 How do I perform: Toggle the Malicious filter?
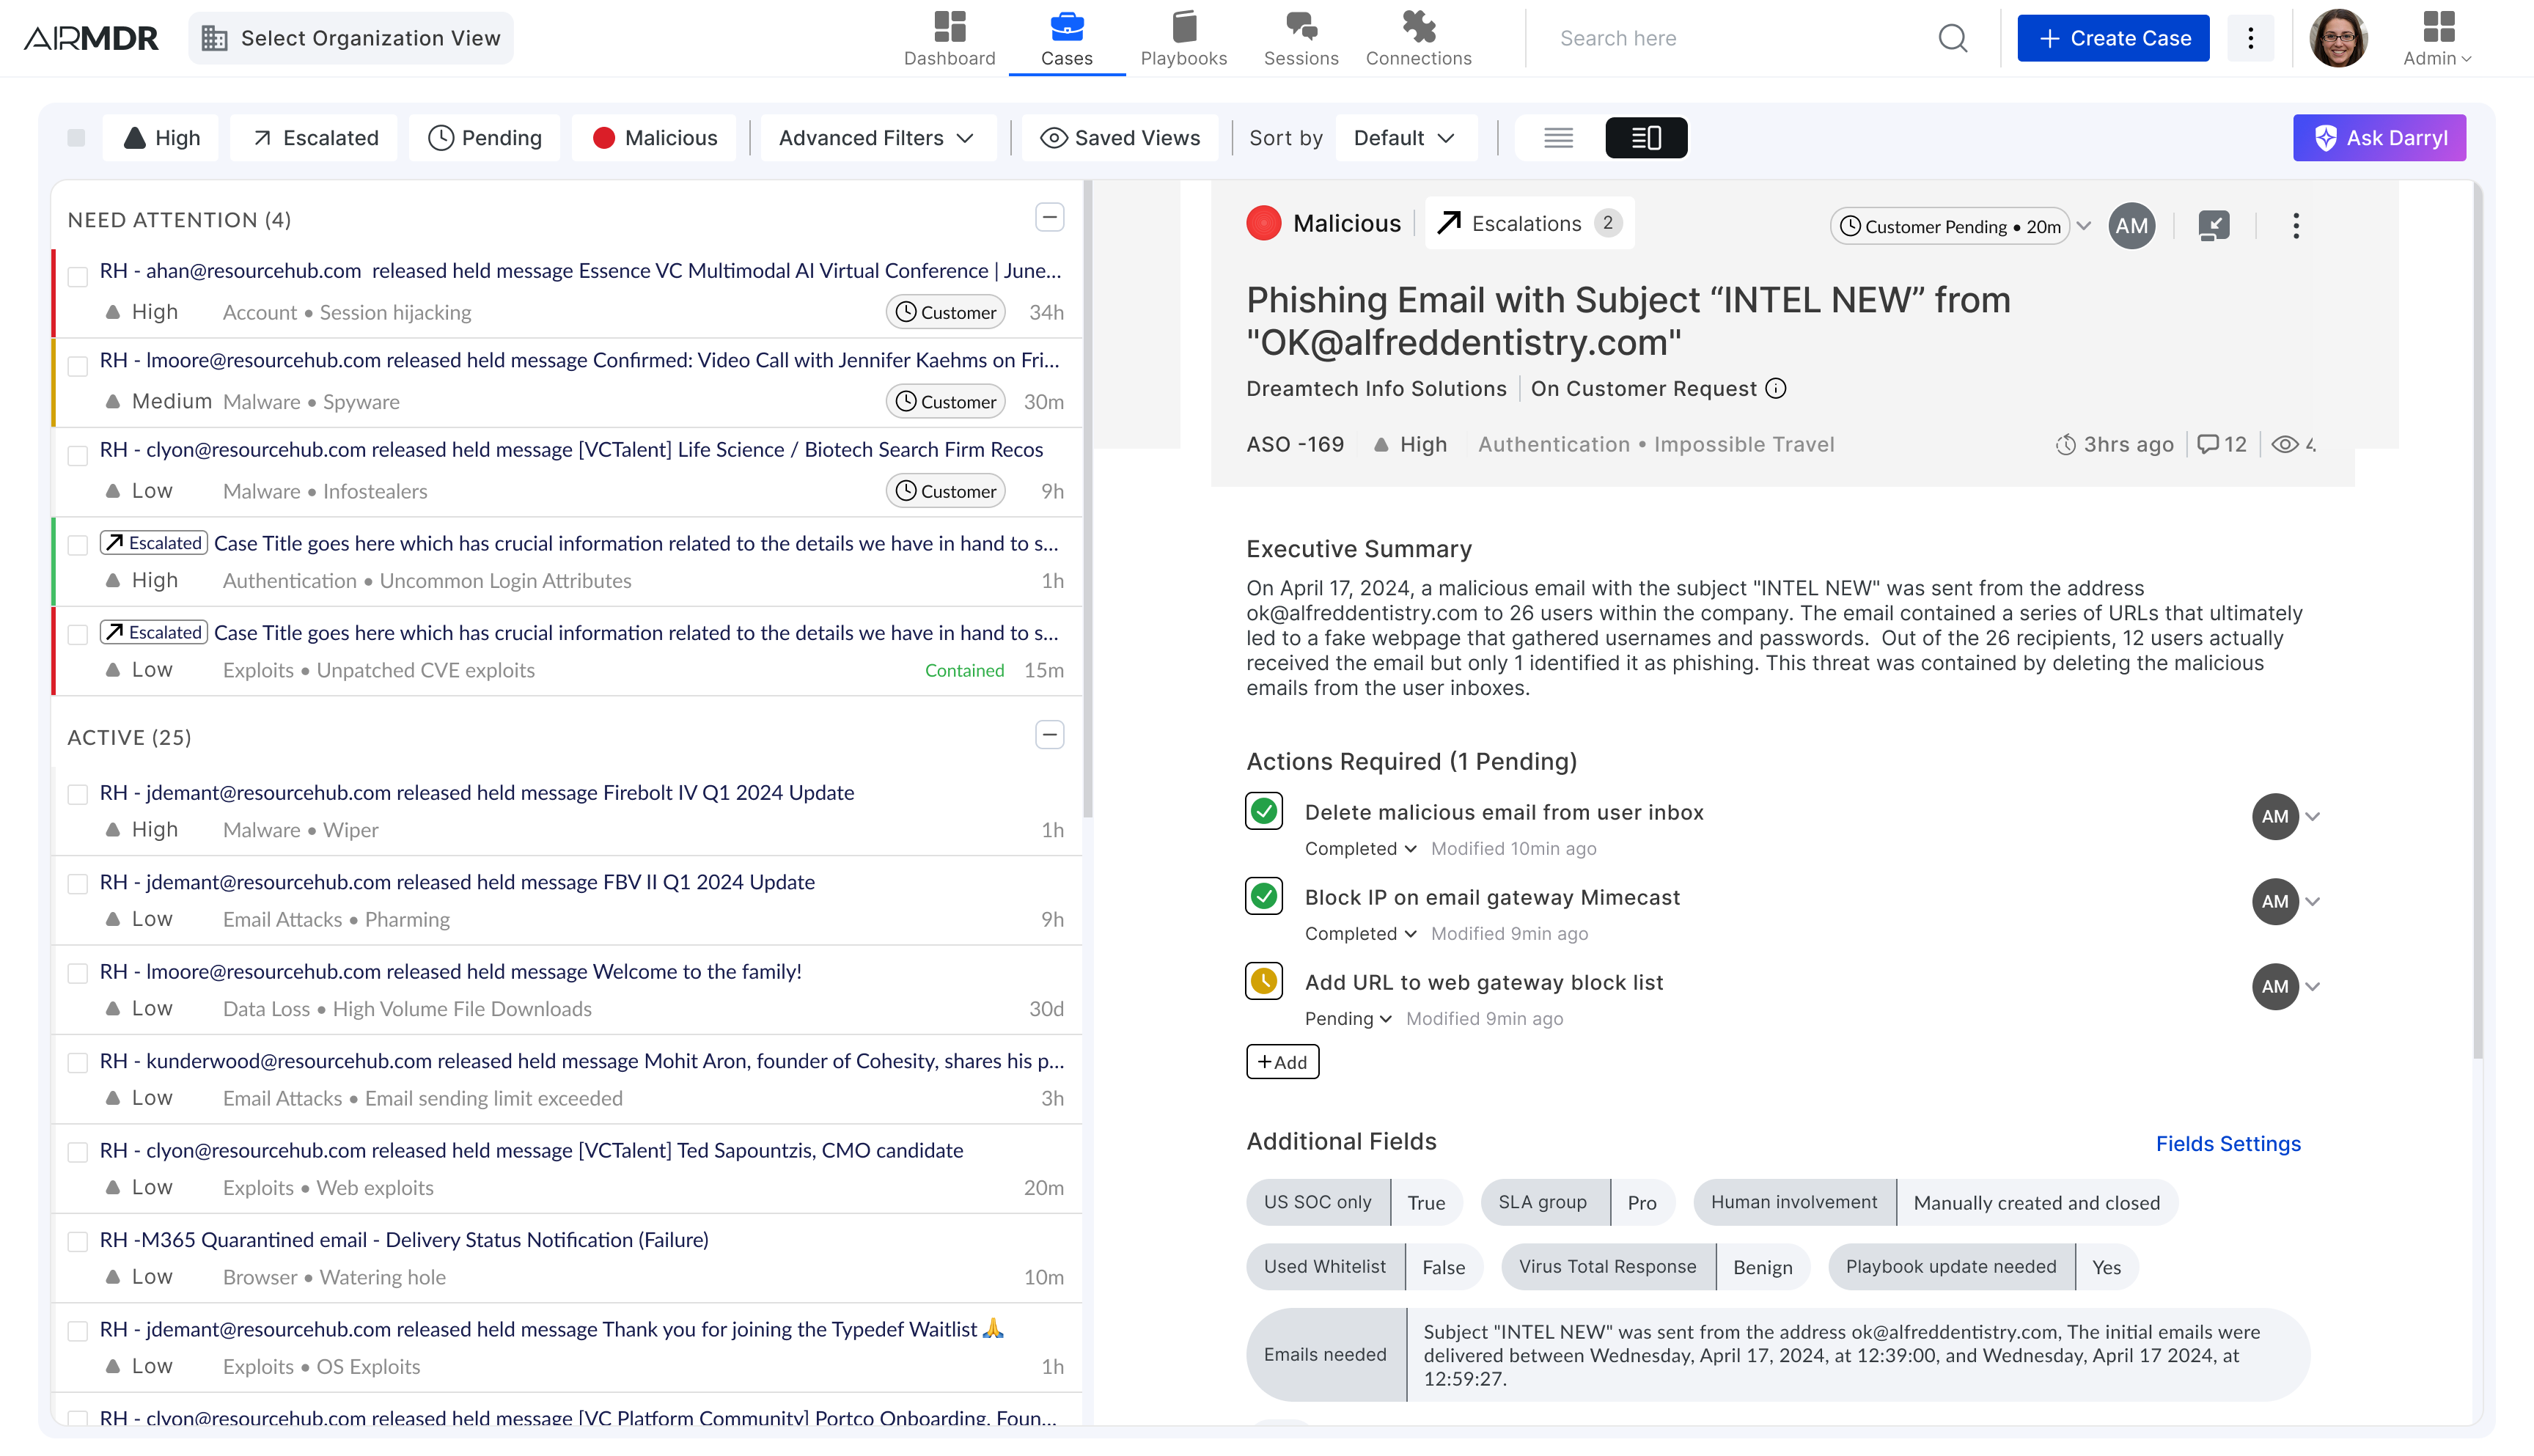point(654,137)
